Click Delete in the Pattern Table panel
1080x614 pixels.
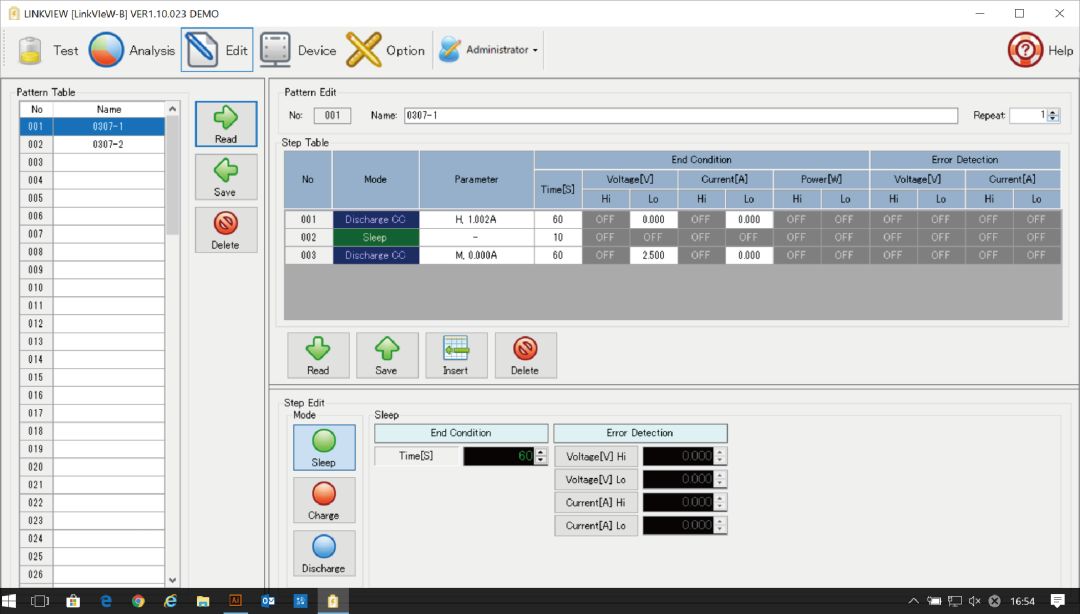[226, 230]
